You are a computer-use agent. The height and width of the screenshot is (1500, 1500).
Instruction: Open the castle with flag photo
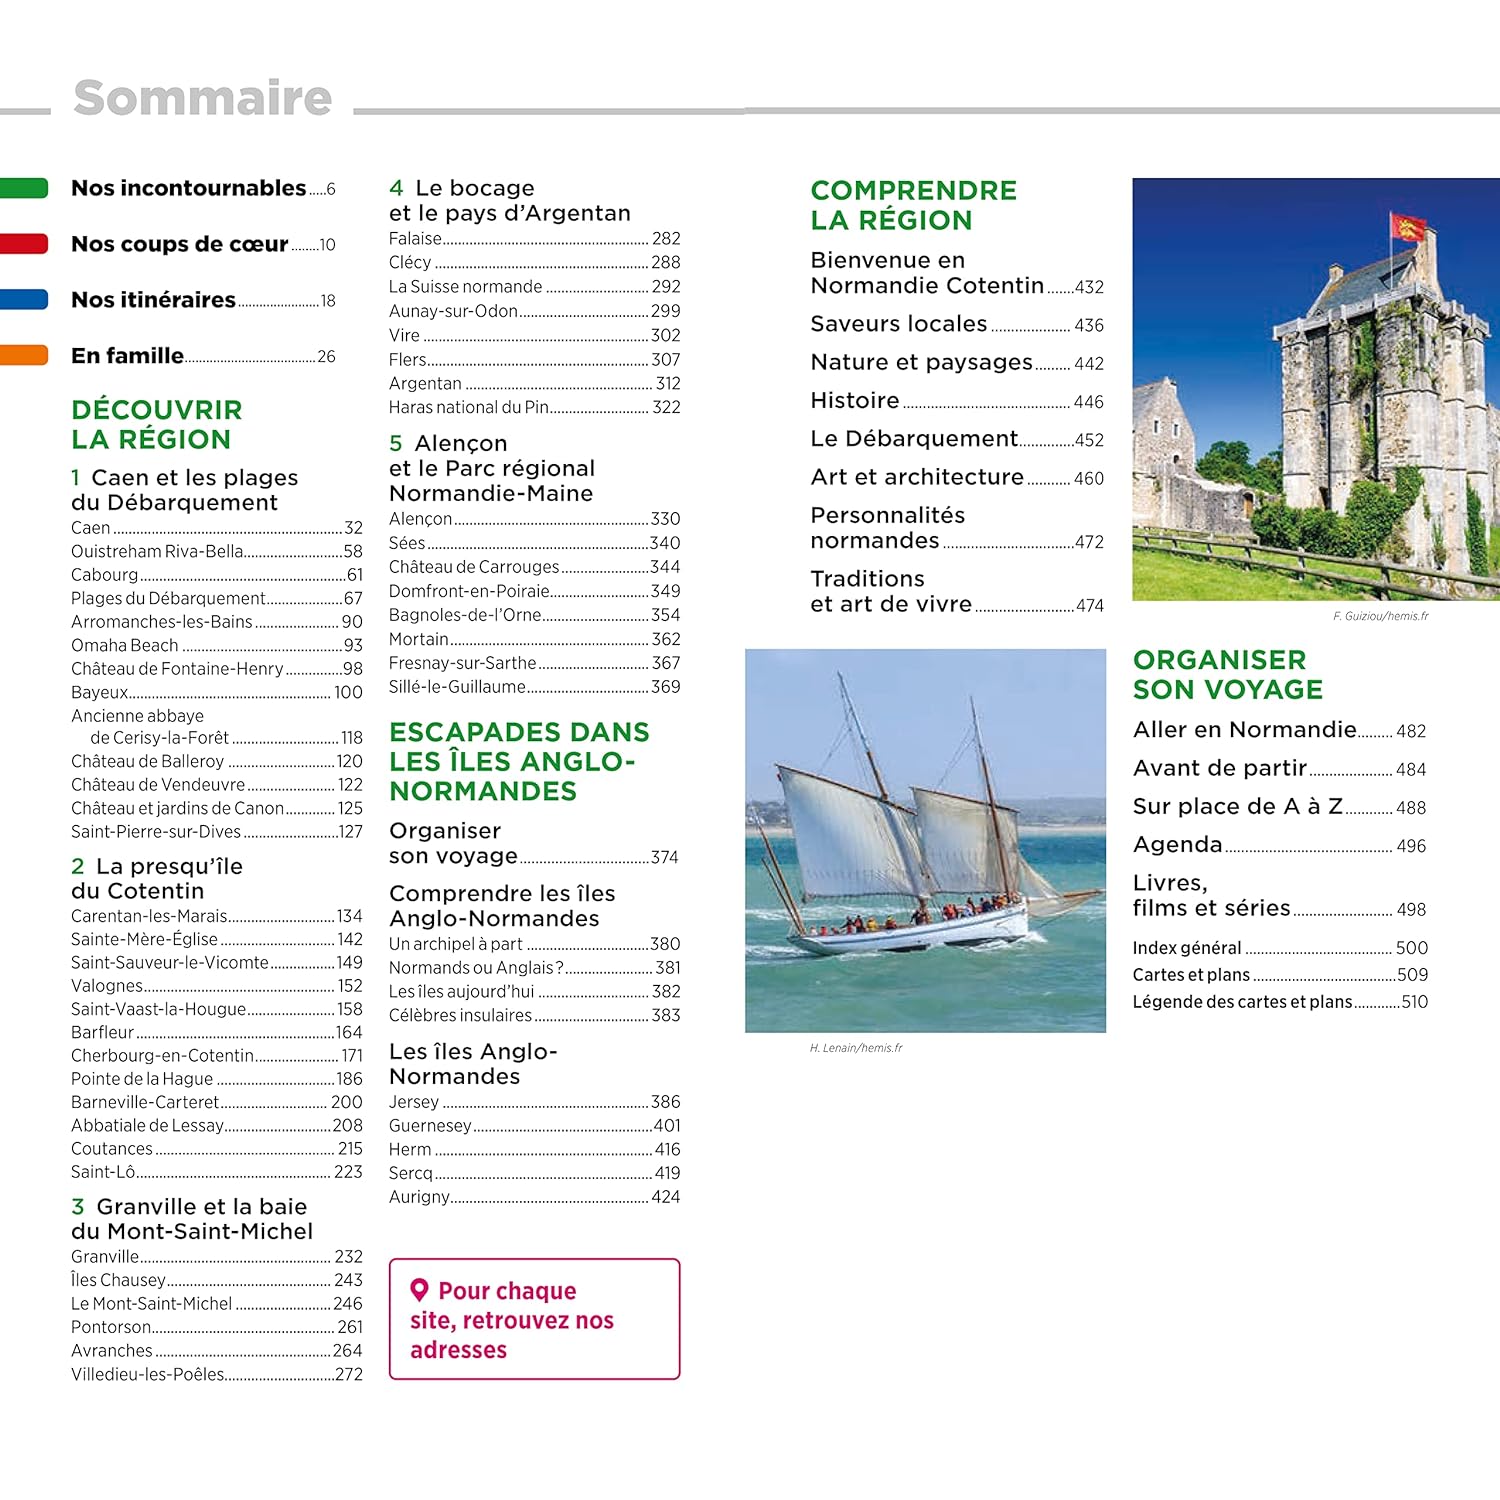tap(1315, 389)
